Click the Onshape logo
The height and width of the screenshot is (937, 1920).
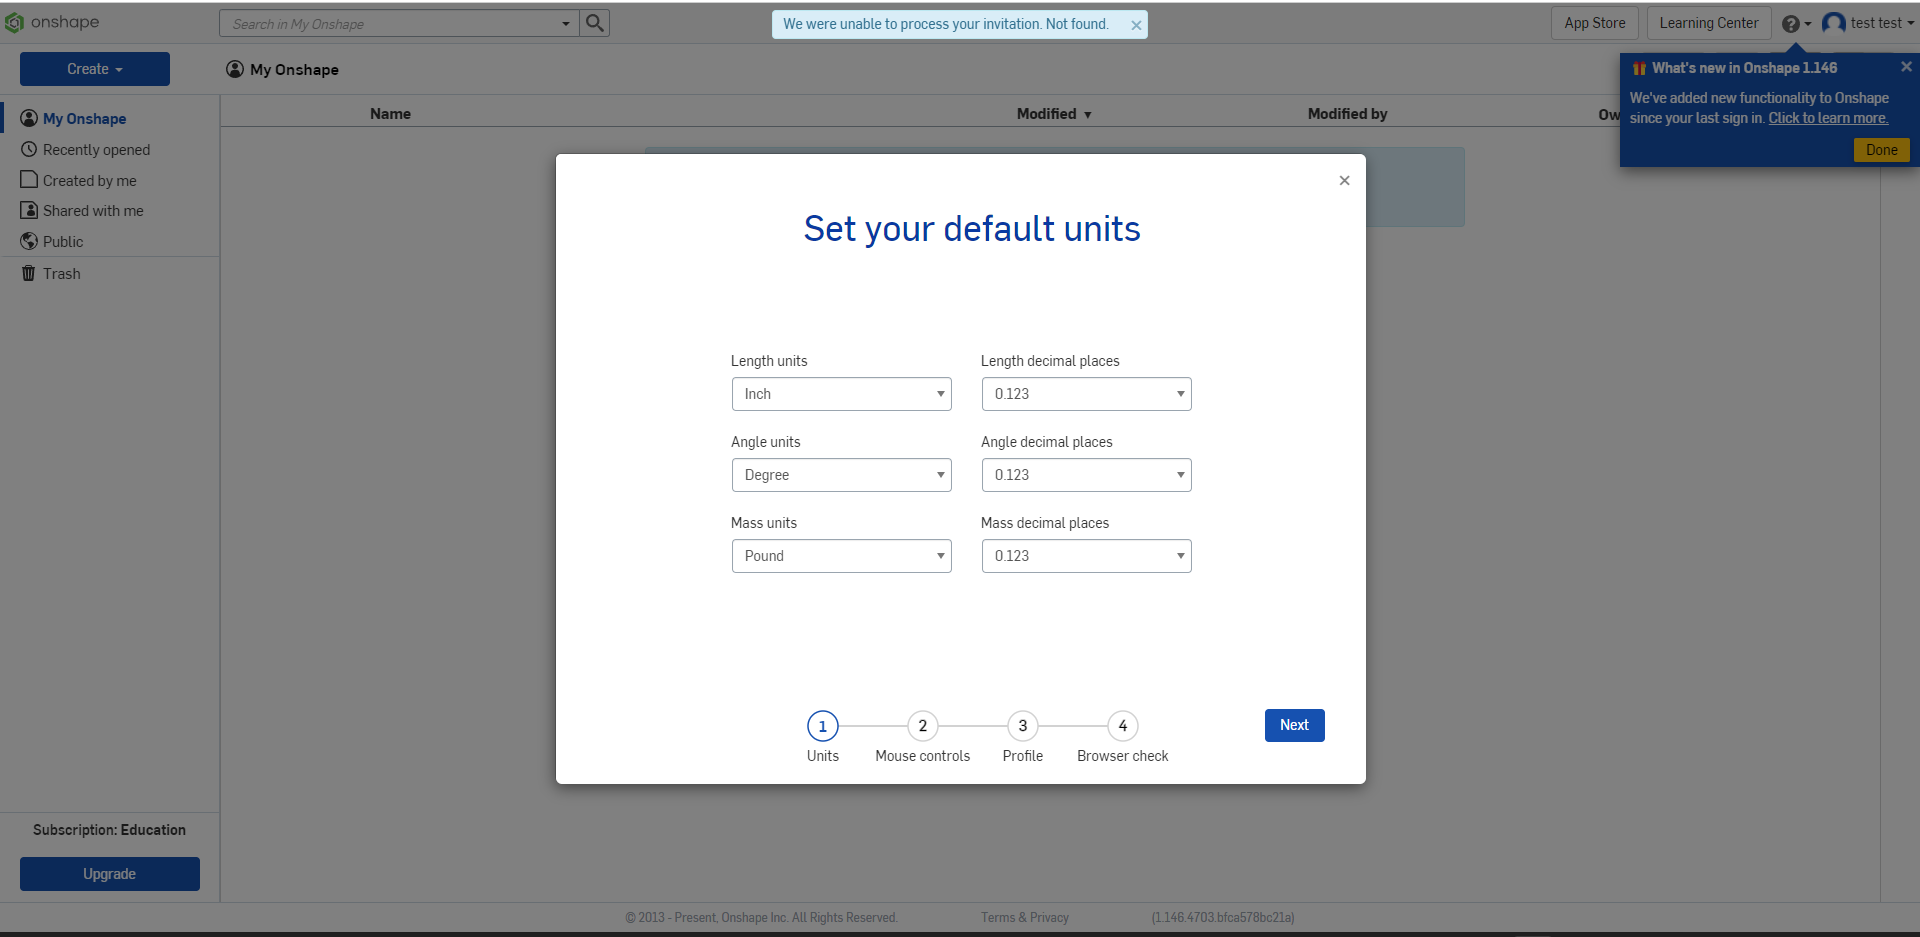[52, 22]
